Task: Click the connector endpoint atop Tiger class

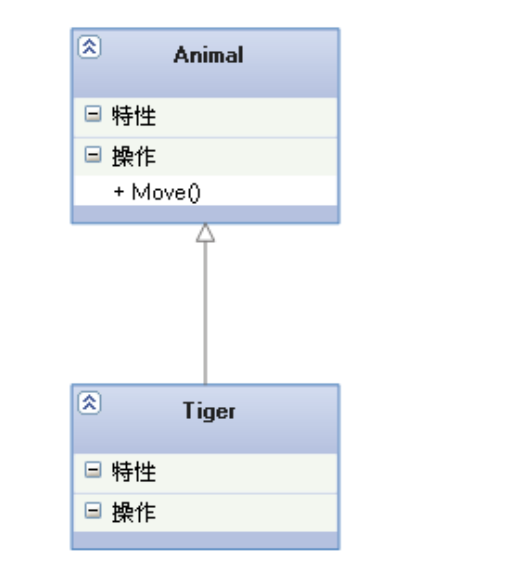Action: click(x=205, y=383)
